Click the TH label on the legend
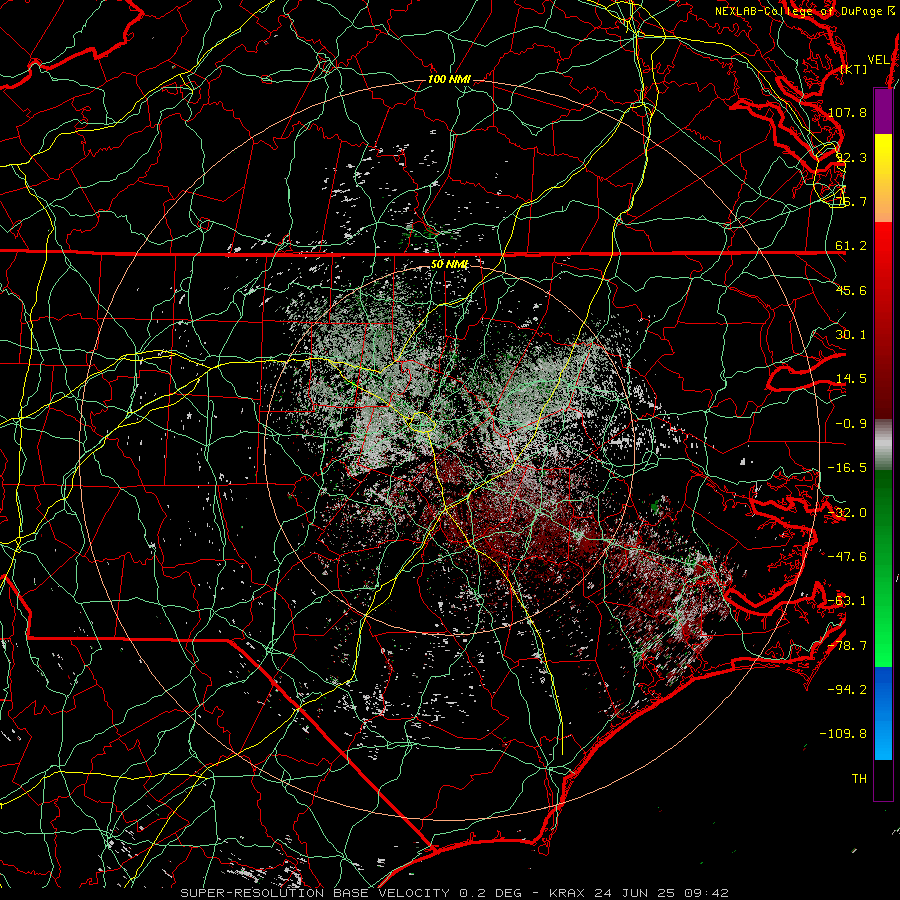The height and width of the screenshot is (900, 900). click(x=859, y=779)
